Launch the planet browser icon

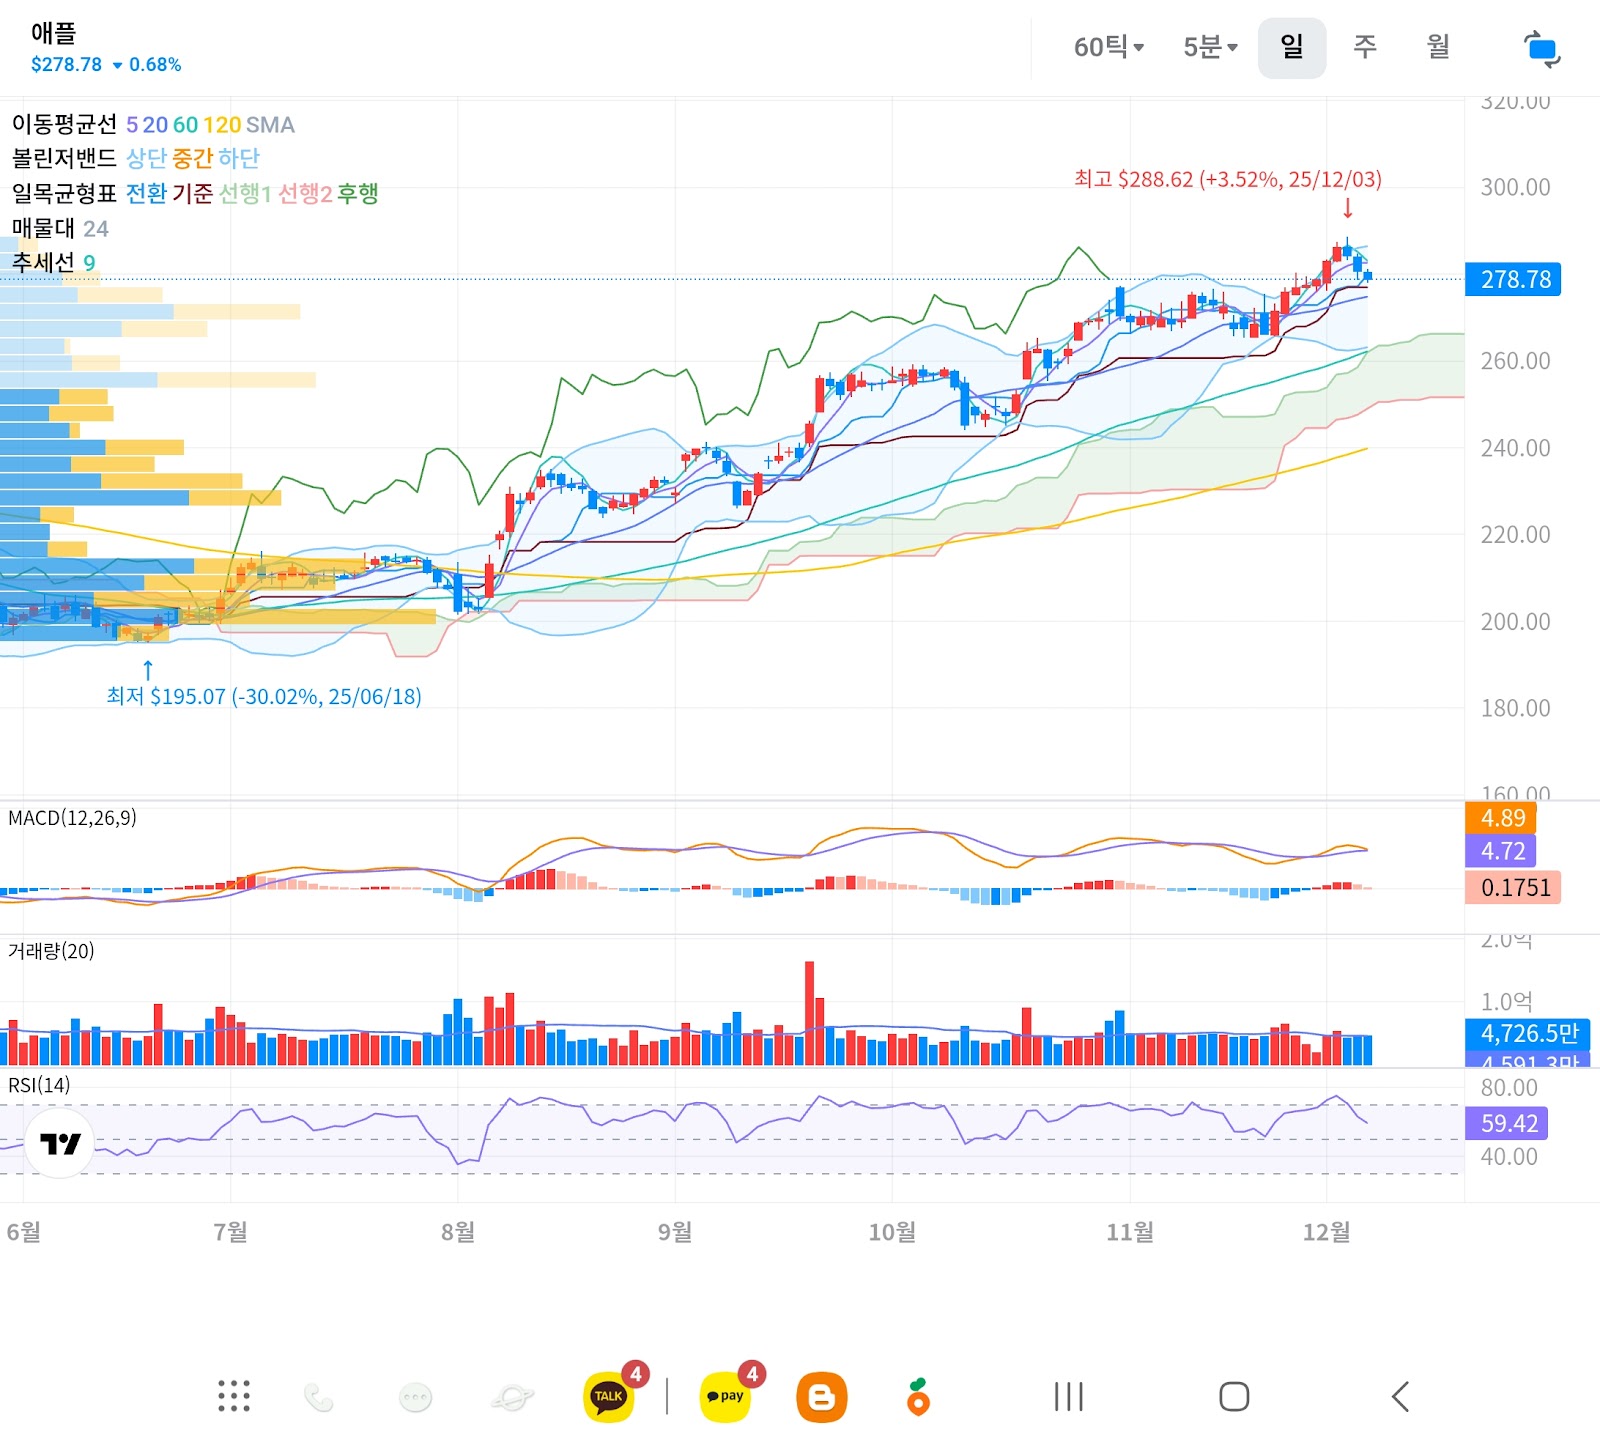tap(512, 1397)
